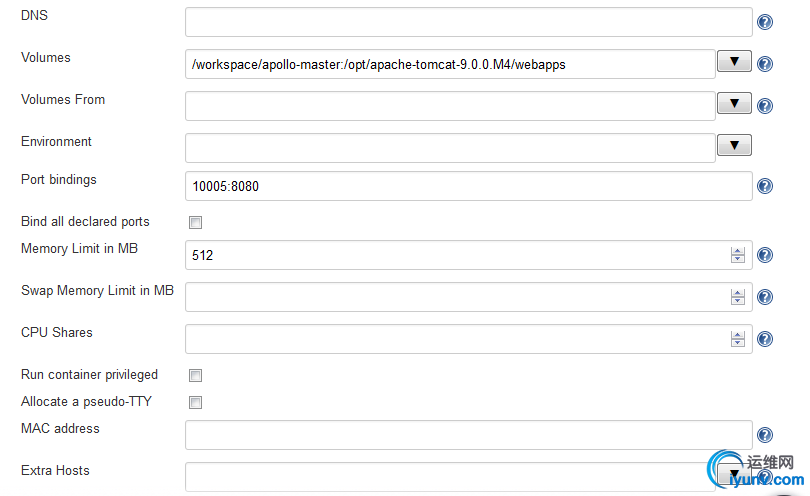Toggle Allocate a pseudo-TTY checkbox
The image size is (810, 496).
tap(195, 402)
